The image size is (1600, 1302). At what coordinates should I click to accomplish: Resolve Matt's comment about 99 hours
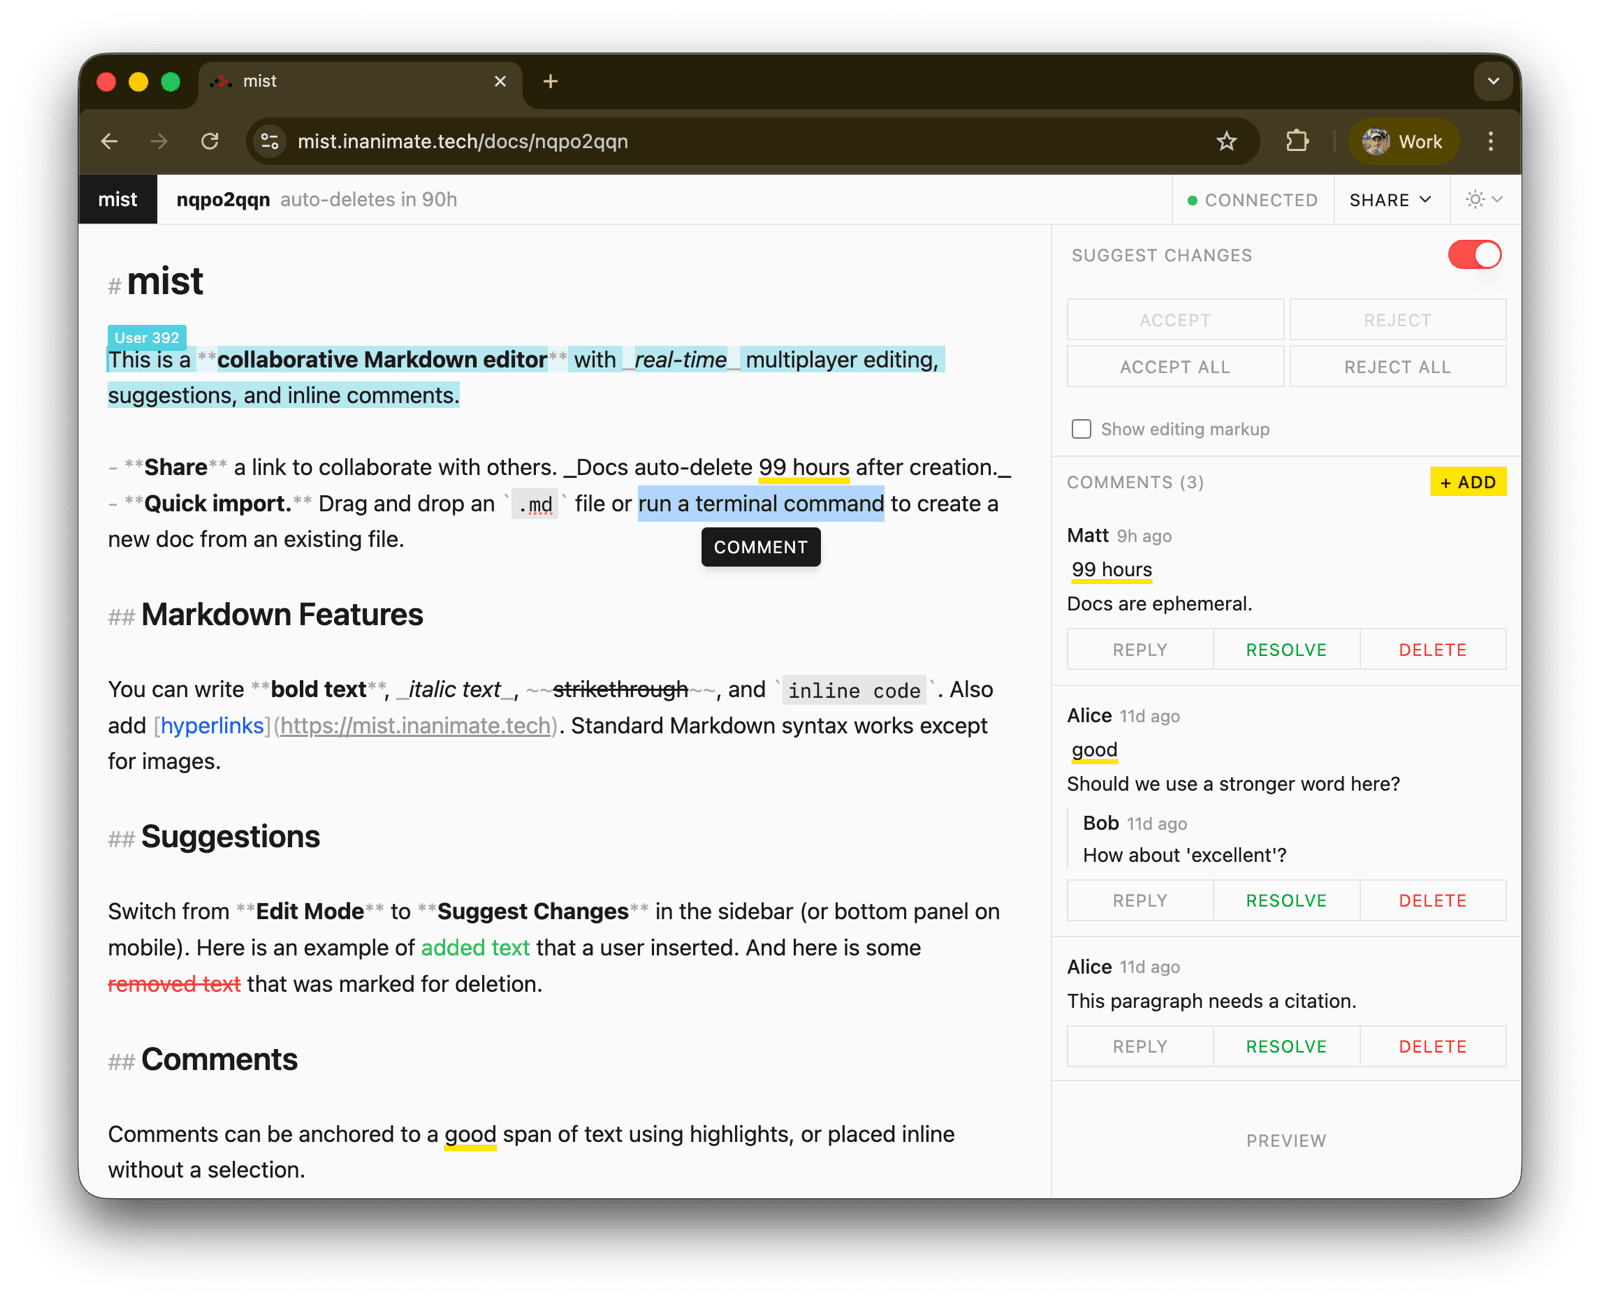click(1286, 650)
